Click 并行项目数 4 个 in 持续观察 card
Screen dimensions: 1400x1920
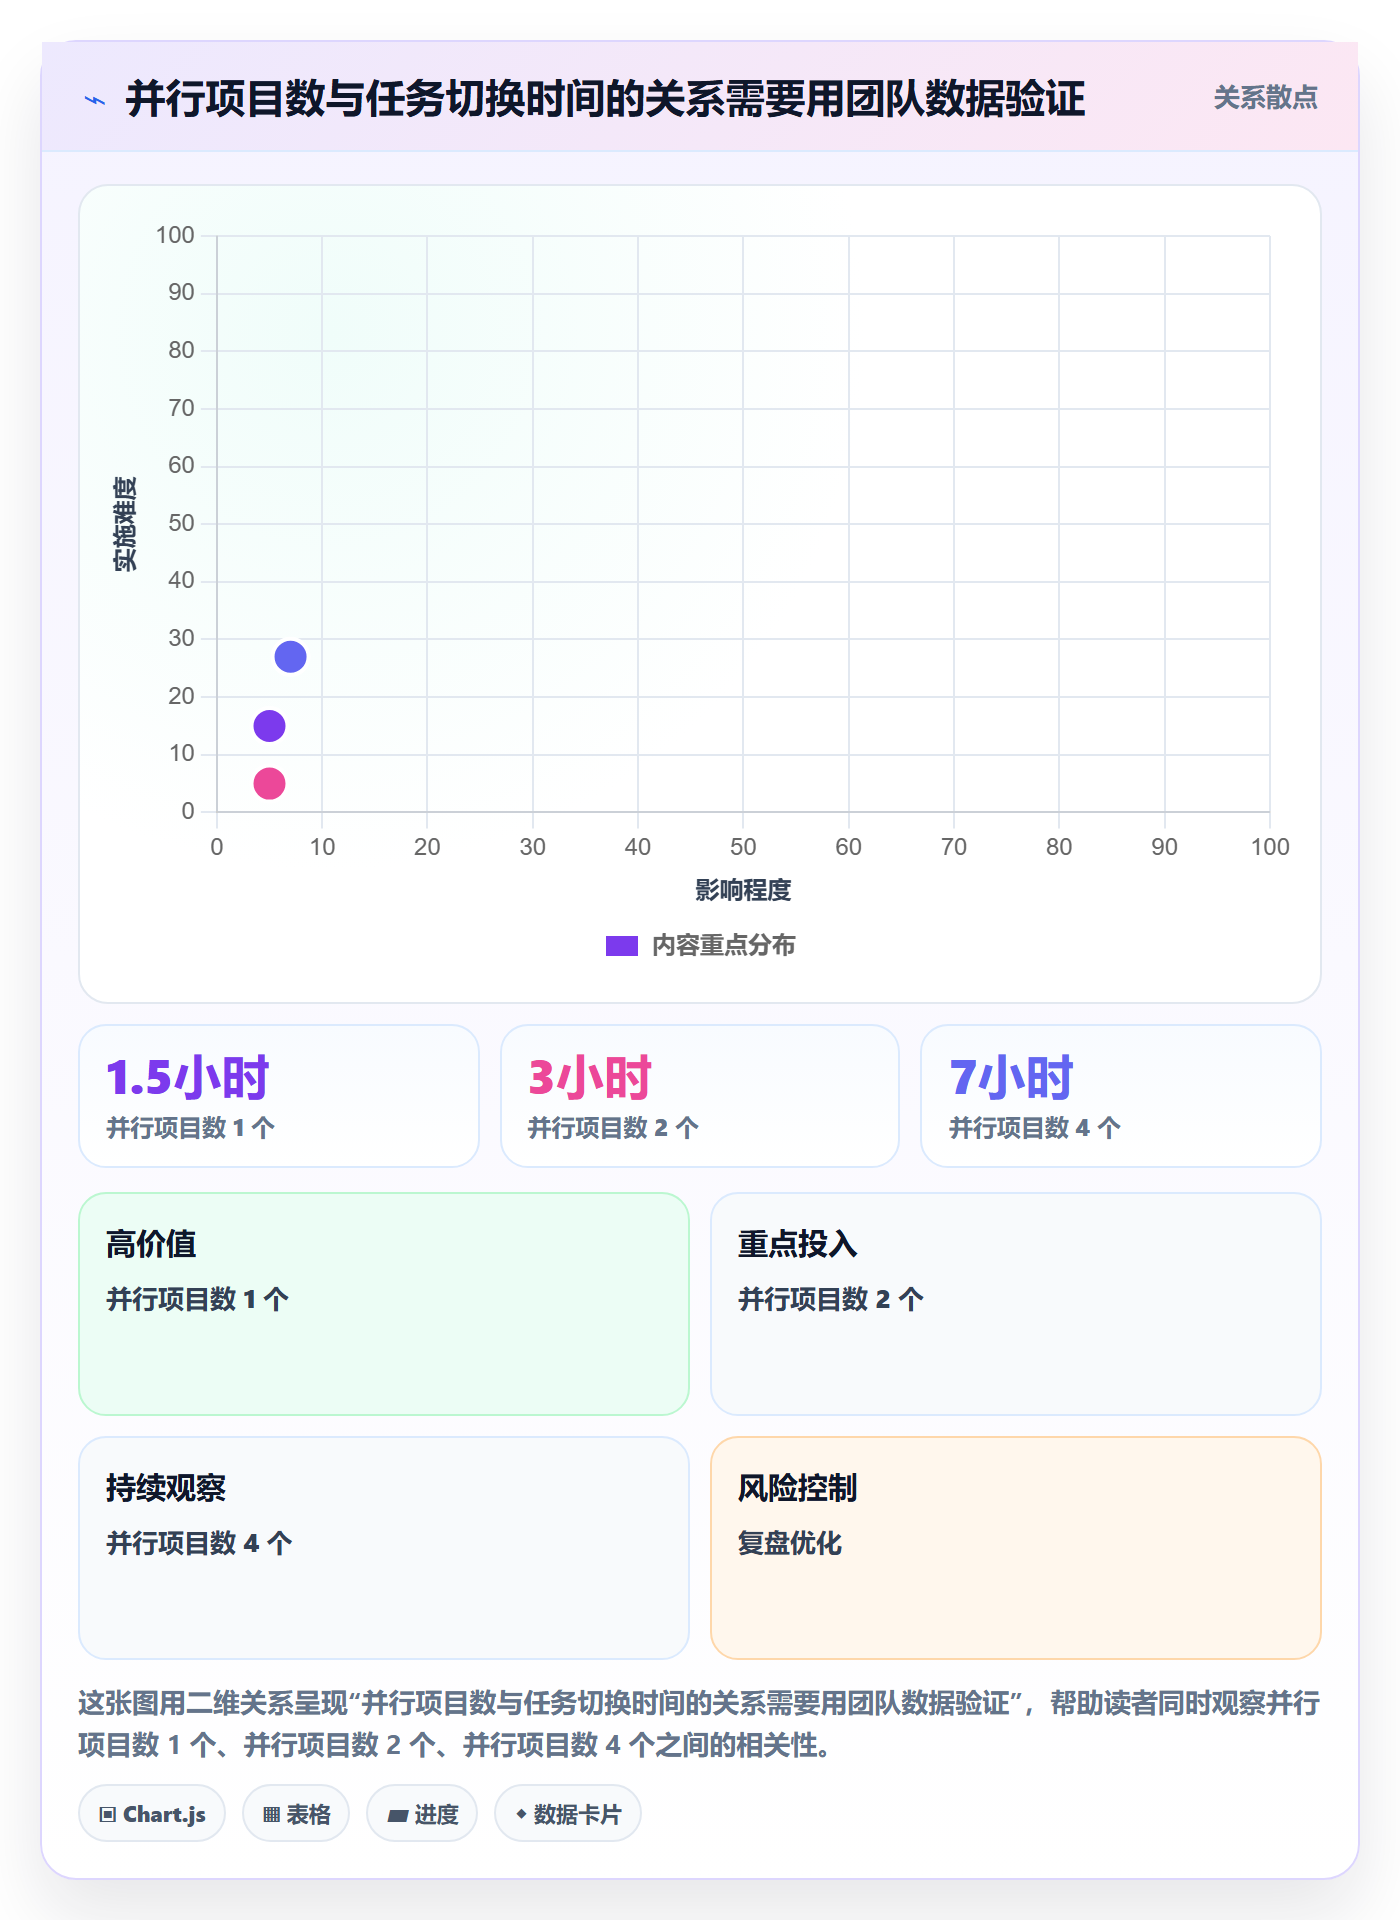point(199,1543)
